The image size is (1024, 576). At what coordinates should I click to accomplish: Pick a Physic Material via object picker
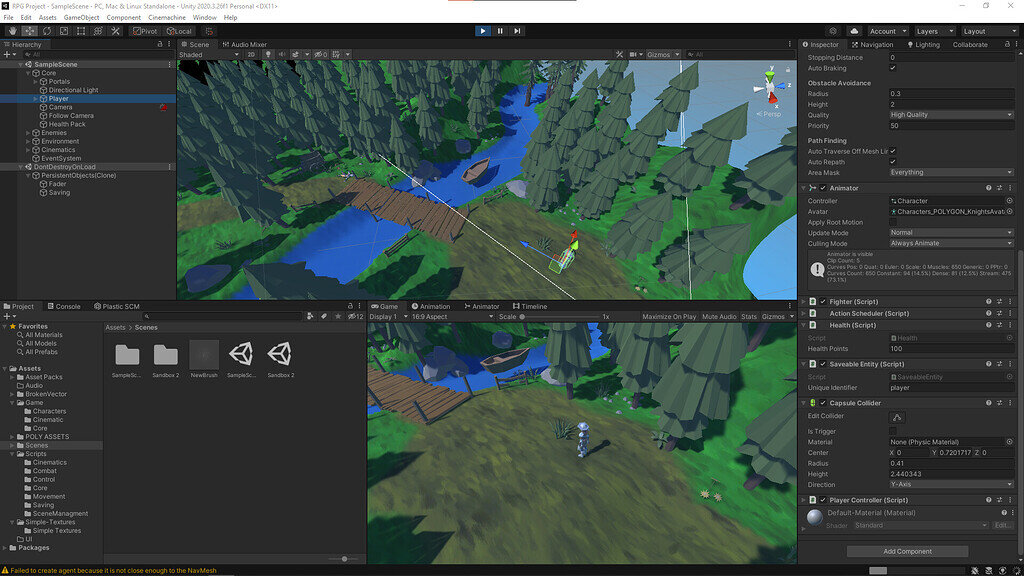pyautogui.click(x=1009, y=442)
